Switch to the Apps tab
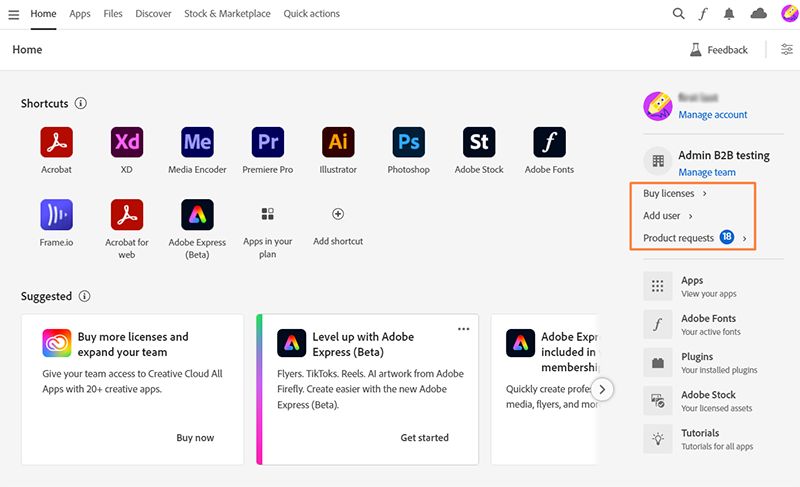The height and width of the screenshot is (487, 800). (x=80, y=14)
